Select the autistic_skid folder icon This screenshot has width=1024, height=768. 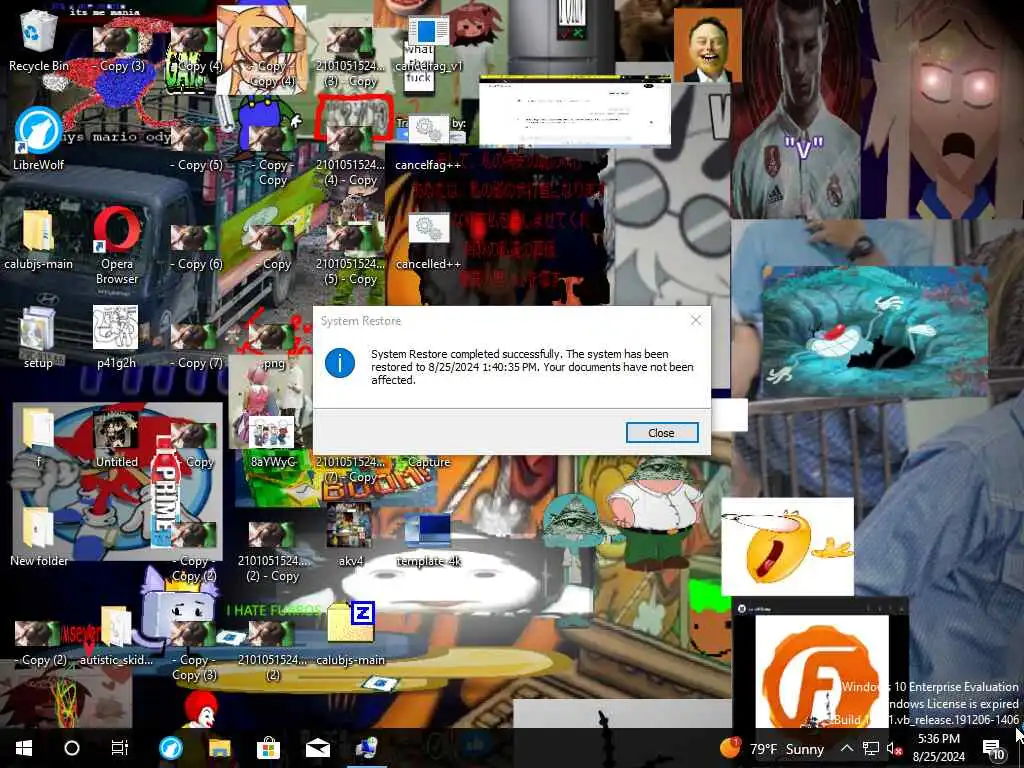pyautogui.click(x=116, y=635)
